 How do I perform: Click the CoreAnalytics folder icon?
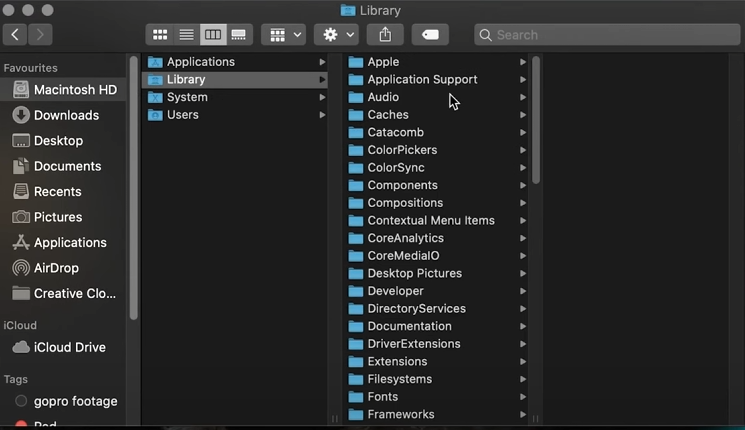click(356, 238)
